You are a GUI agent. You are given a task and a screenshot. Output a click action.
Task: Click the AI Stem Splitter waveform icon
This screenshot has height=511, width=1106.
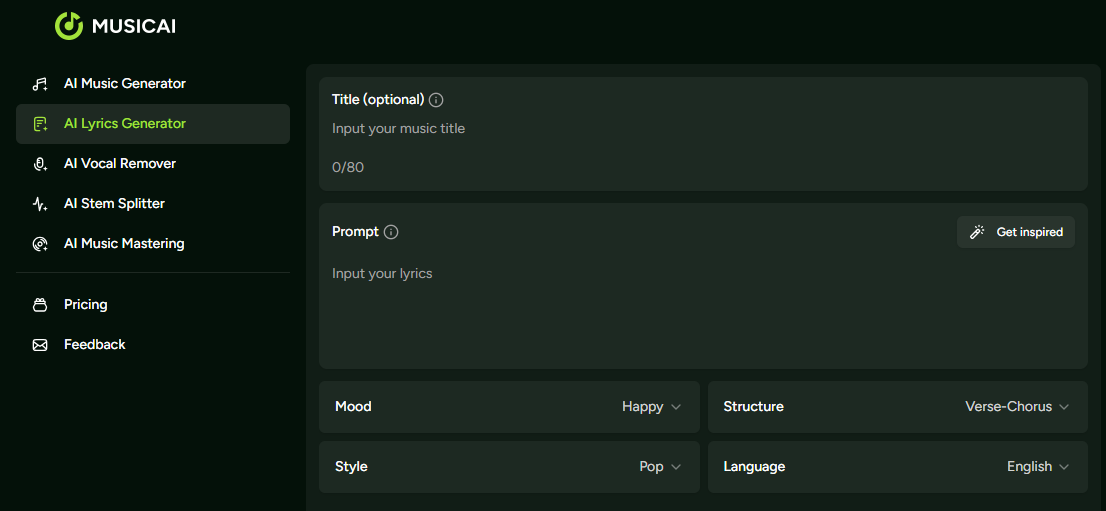[40, 204]
